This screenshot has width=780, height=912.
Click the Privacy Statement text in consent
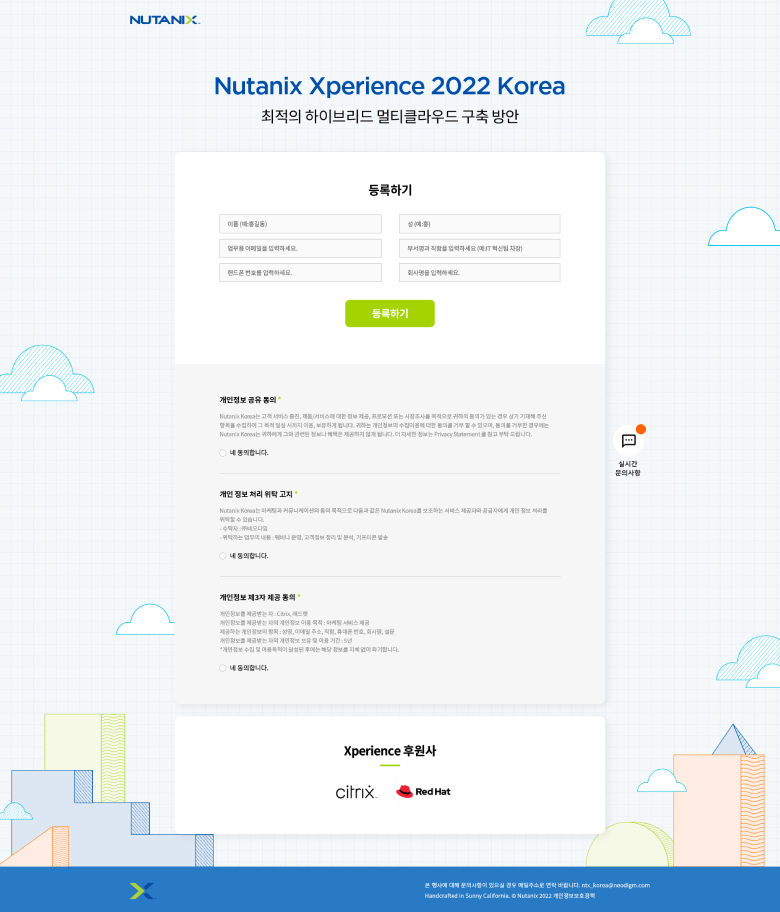pyautogui.click(x=457, y=434)
